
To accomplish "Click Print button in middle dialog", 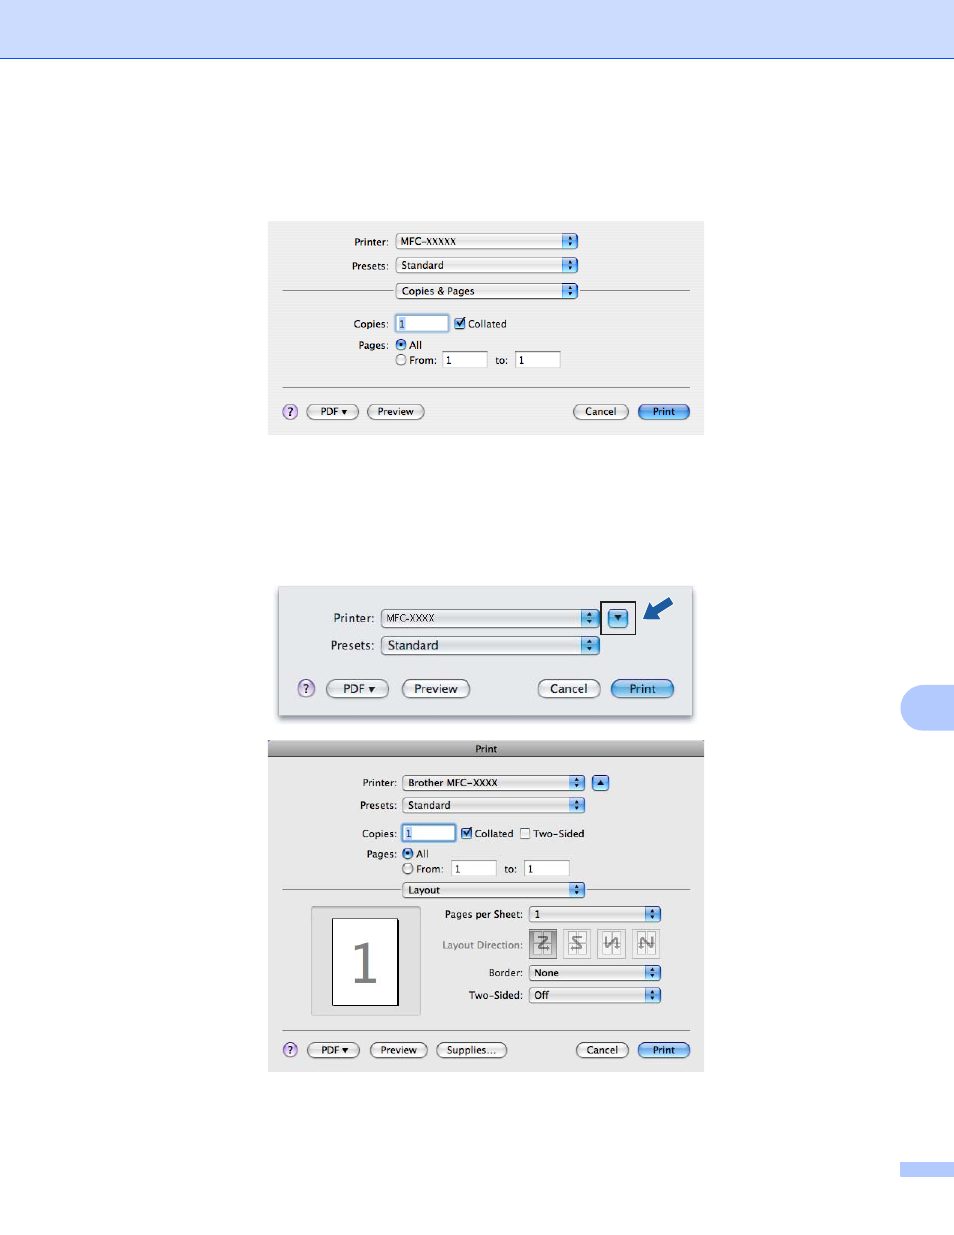I will (643, 689).
